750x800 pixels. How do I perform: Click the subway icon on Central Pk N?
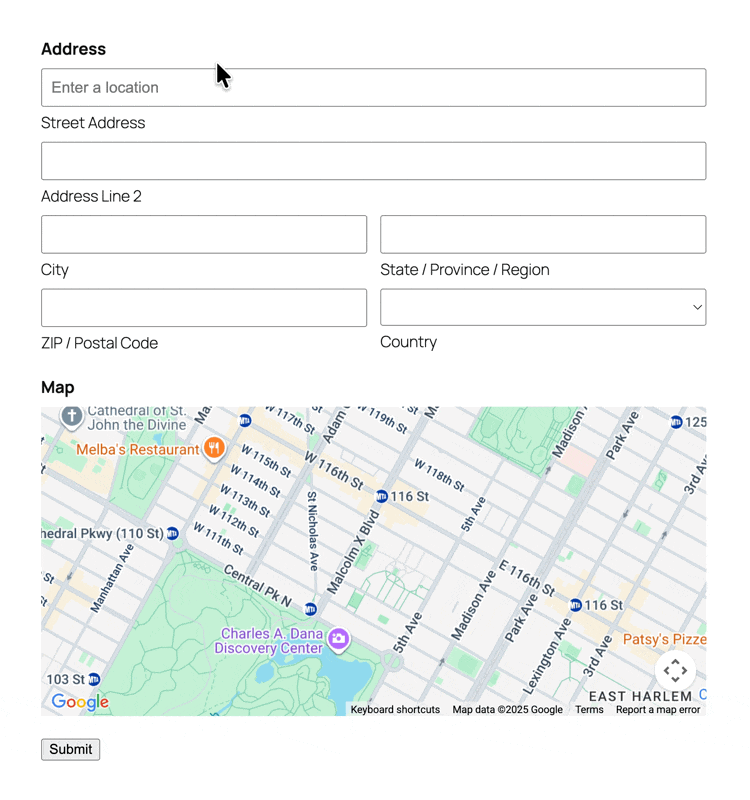coord(310,608)
